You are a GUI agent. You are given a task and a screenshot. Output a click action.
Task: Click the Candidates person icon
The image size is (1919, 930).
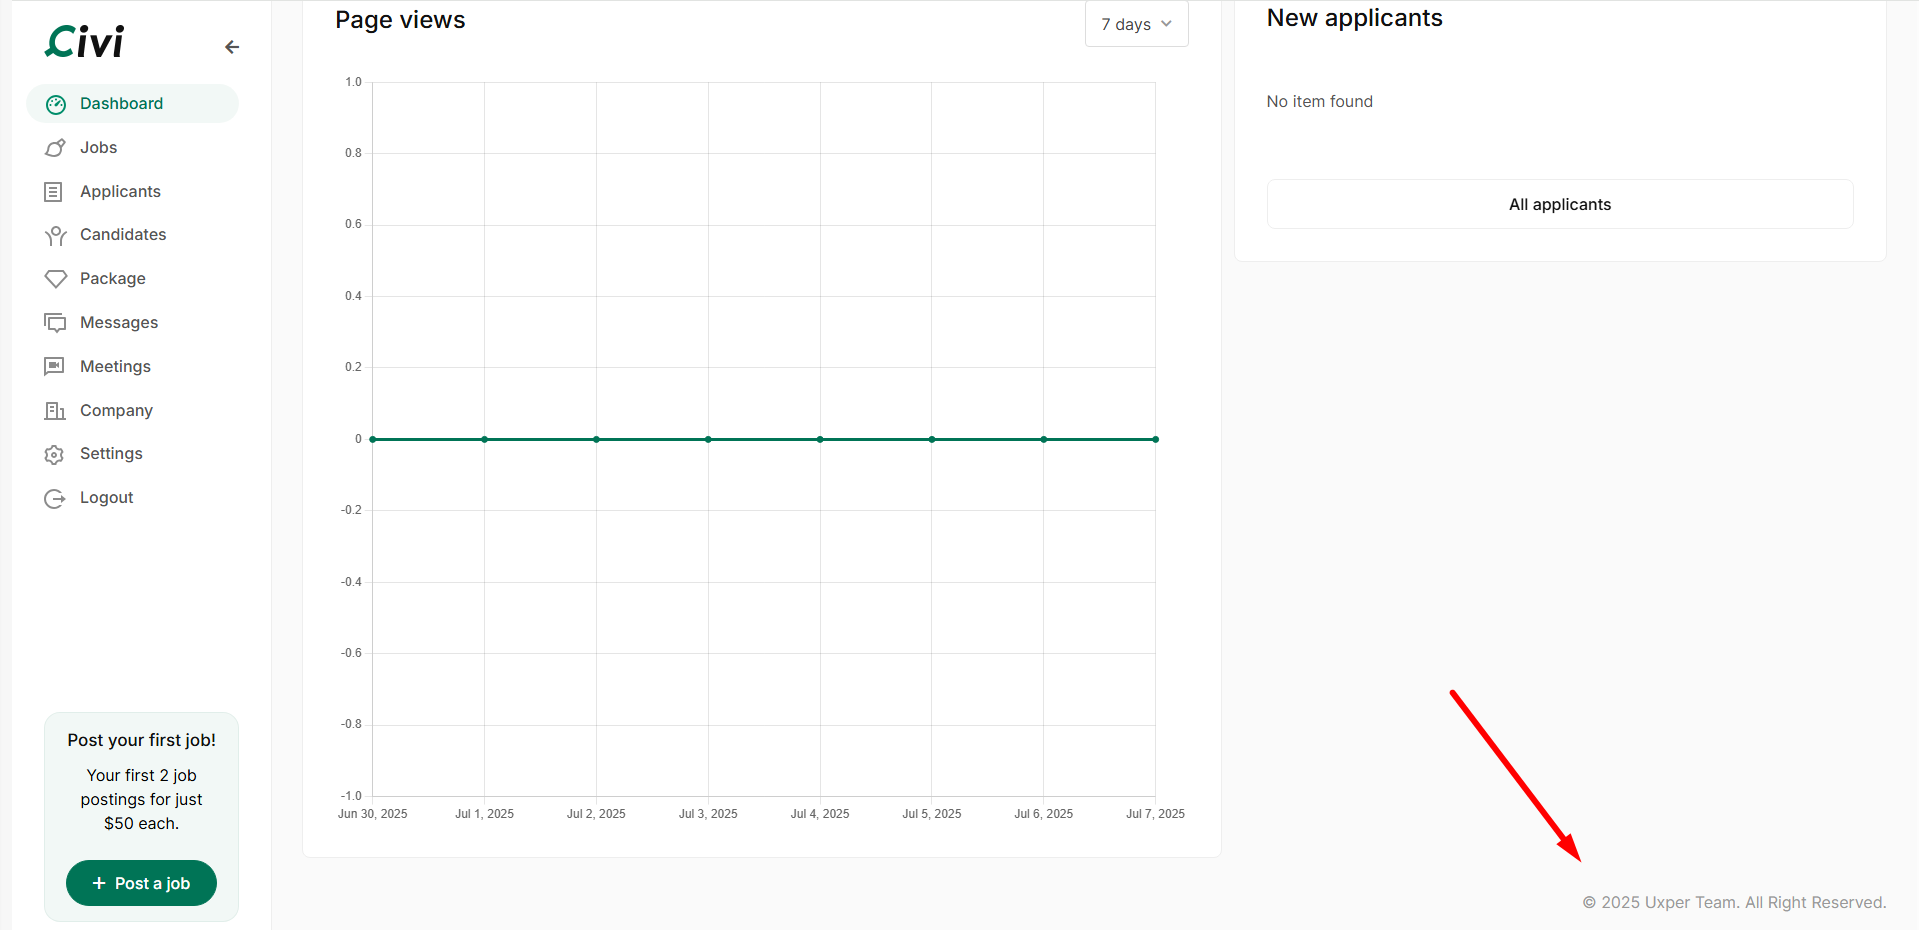[x=55, y=236]
